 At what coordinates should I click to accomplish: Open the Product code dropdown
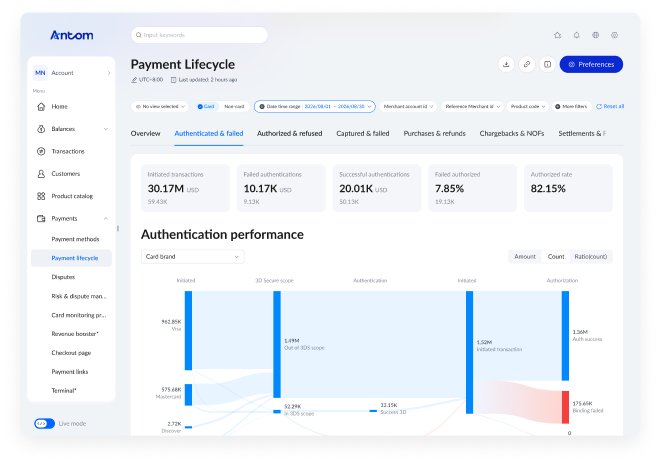click(x=528, y=107)
